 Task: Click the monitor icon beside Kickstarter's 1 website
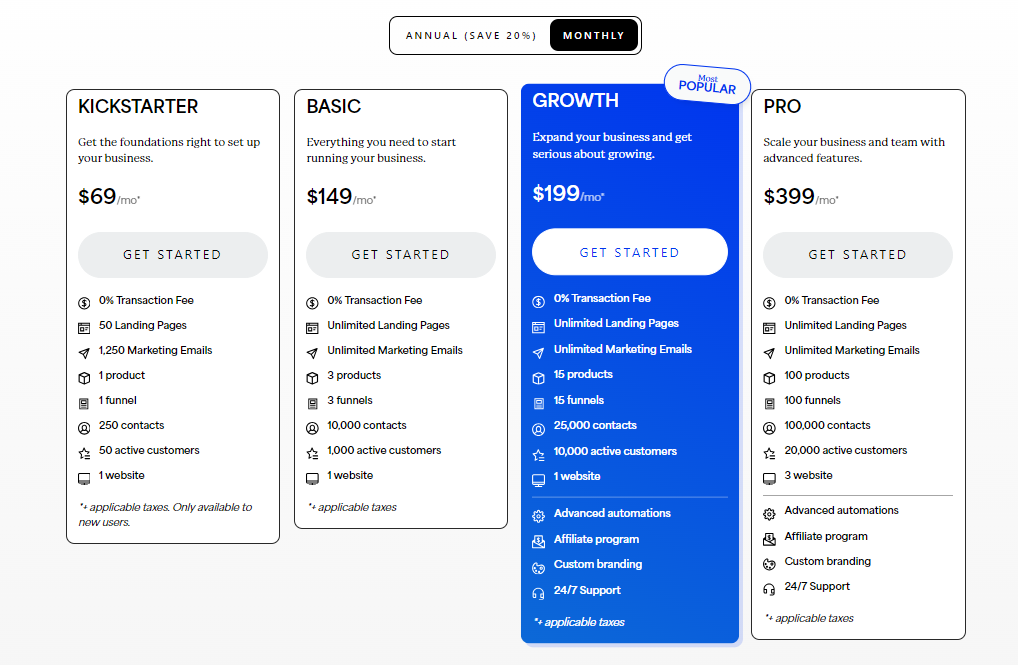84,479
